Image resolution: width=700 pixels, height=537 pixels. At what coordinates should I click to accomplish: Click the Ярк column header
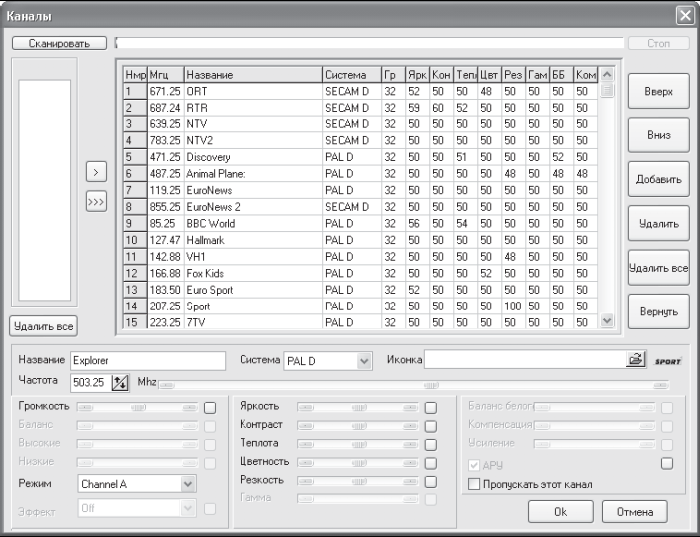pos(417,75)
